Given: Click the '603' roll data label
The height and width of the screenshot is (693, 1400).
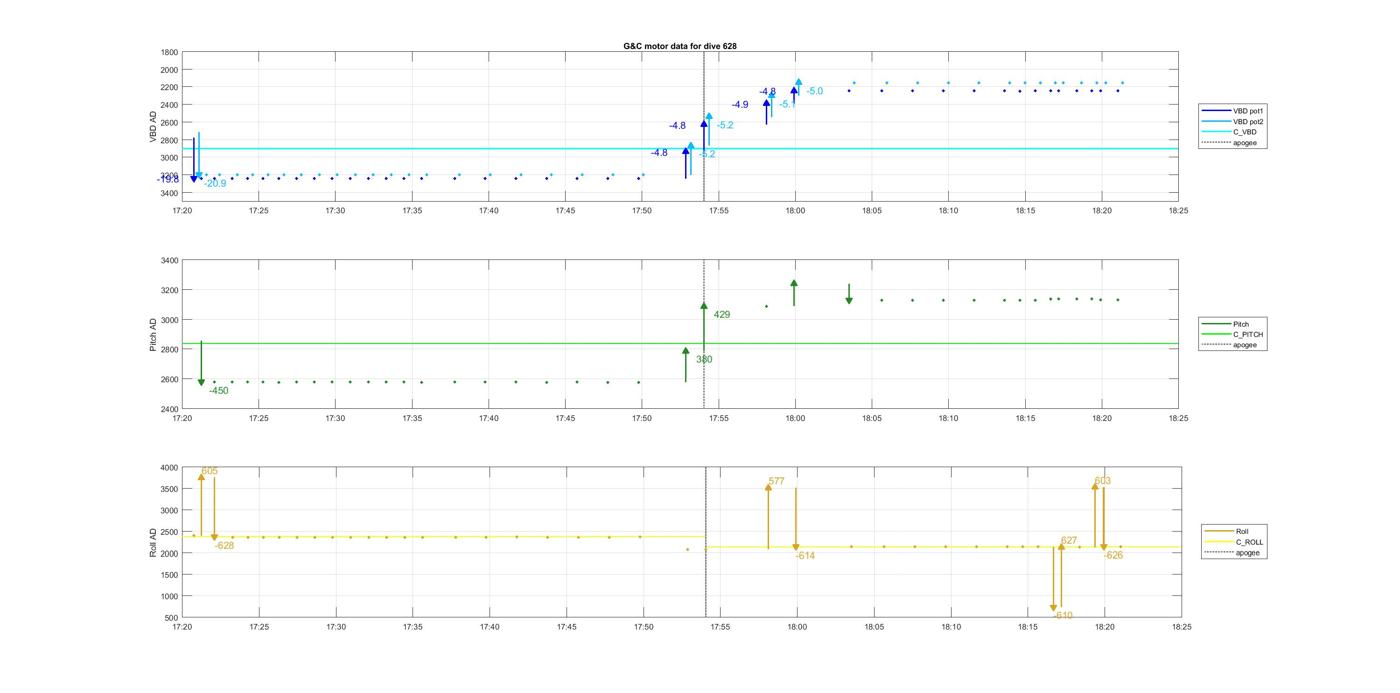Looking at the screenshot, I should click(x=1102, y=481).
